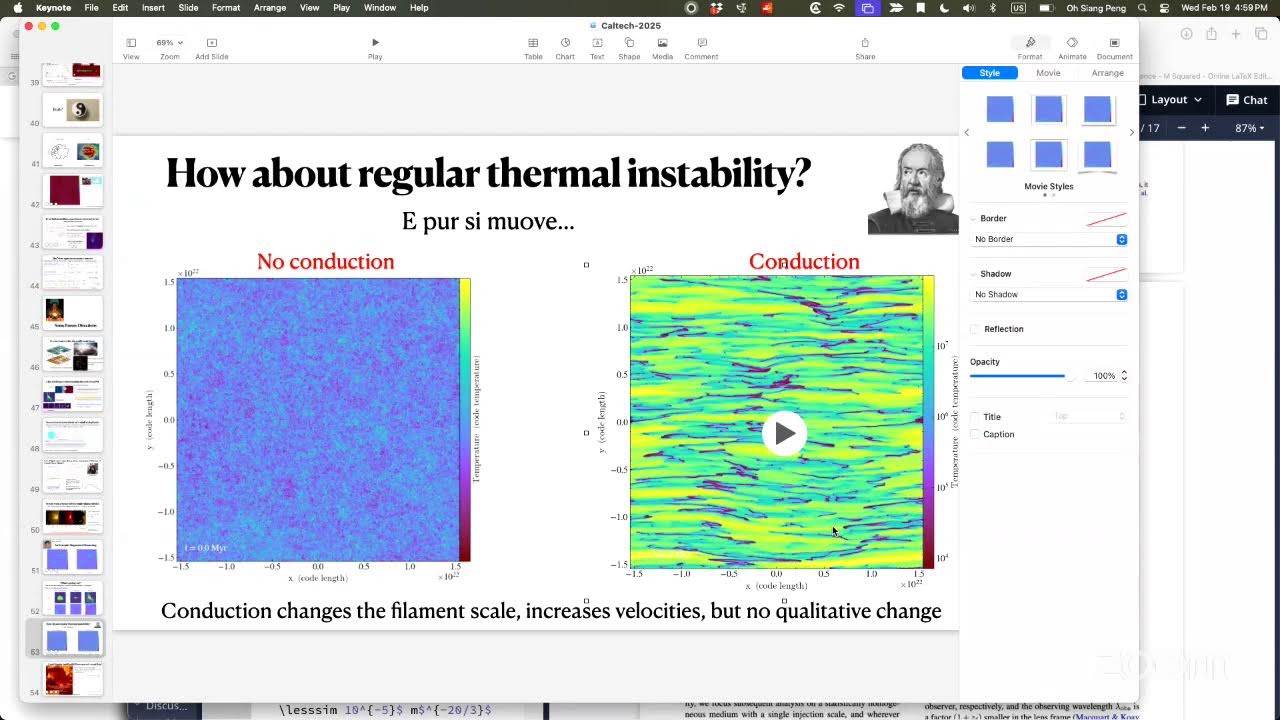Open the Wi-Fi status menu

tap(839, 8)
